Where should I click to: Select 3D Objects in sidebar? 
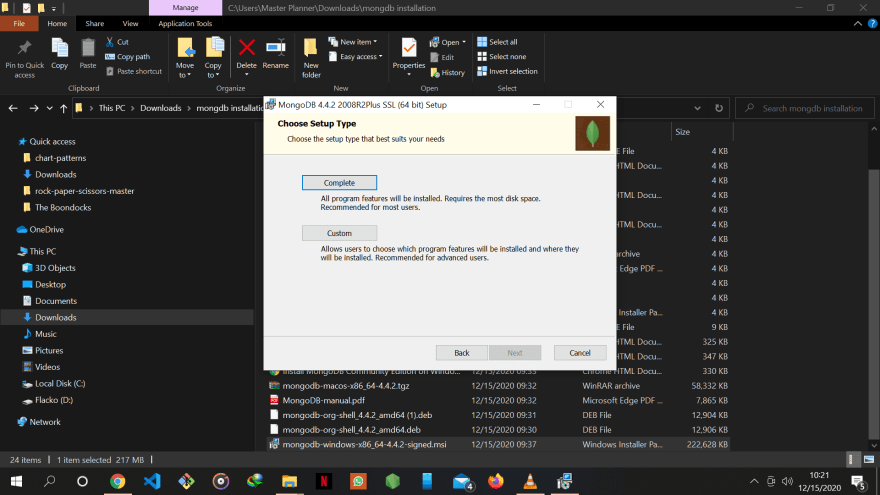tap(54, 268)
